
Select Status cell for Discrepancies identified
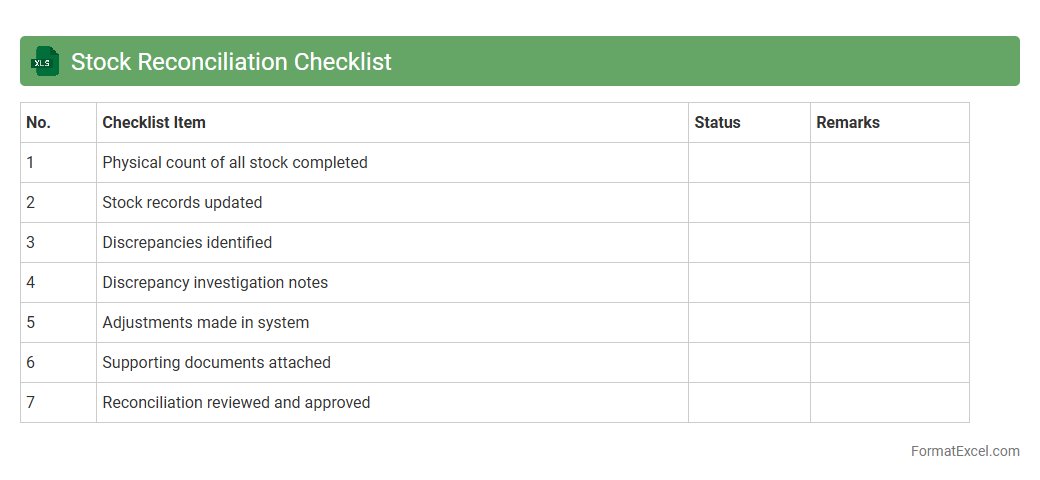coord(749,242)
